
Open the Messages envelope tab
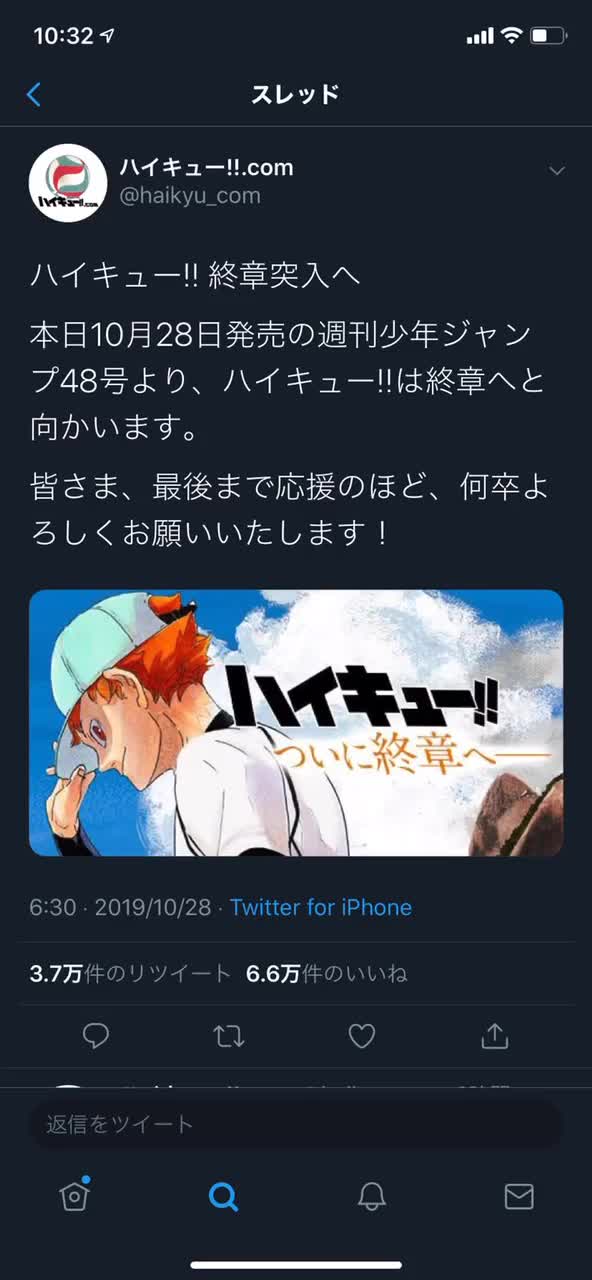(x=519, y=1196)
